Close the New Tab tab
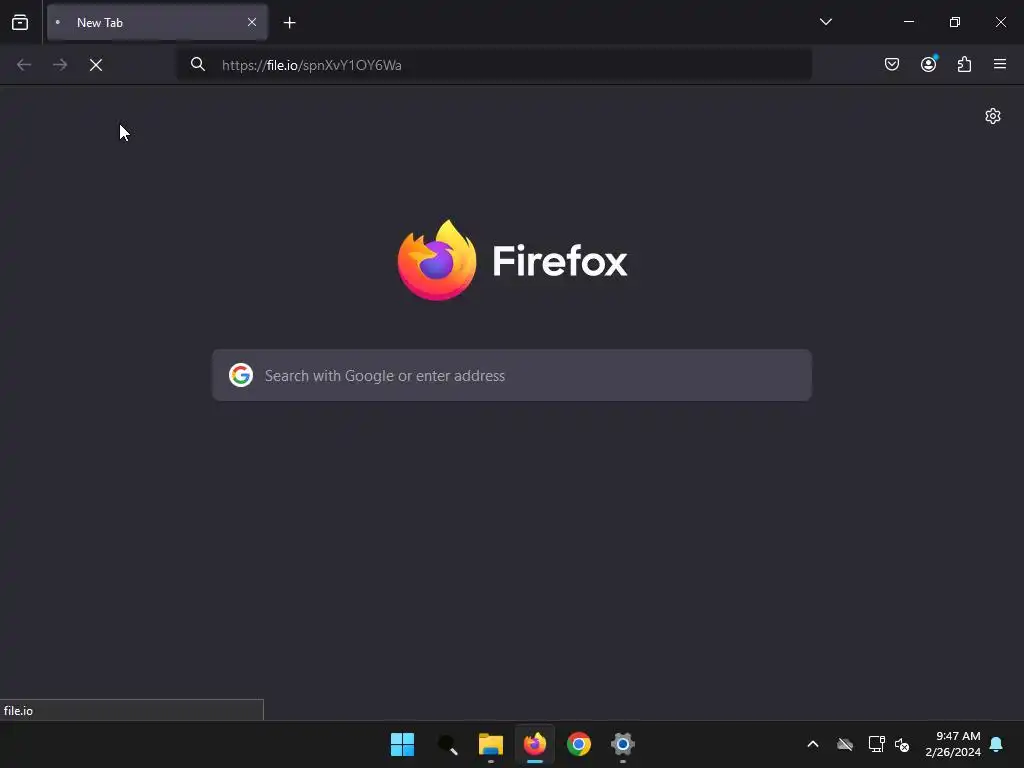Viewport: 1024px width, 768px height. tap(251, 22)
